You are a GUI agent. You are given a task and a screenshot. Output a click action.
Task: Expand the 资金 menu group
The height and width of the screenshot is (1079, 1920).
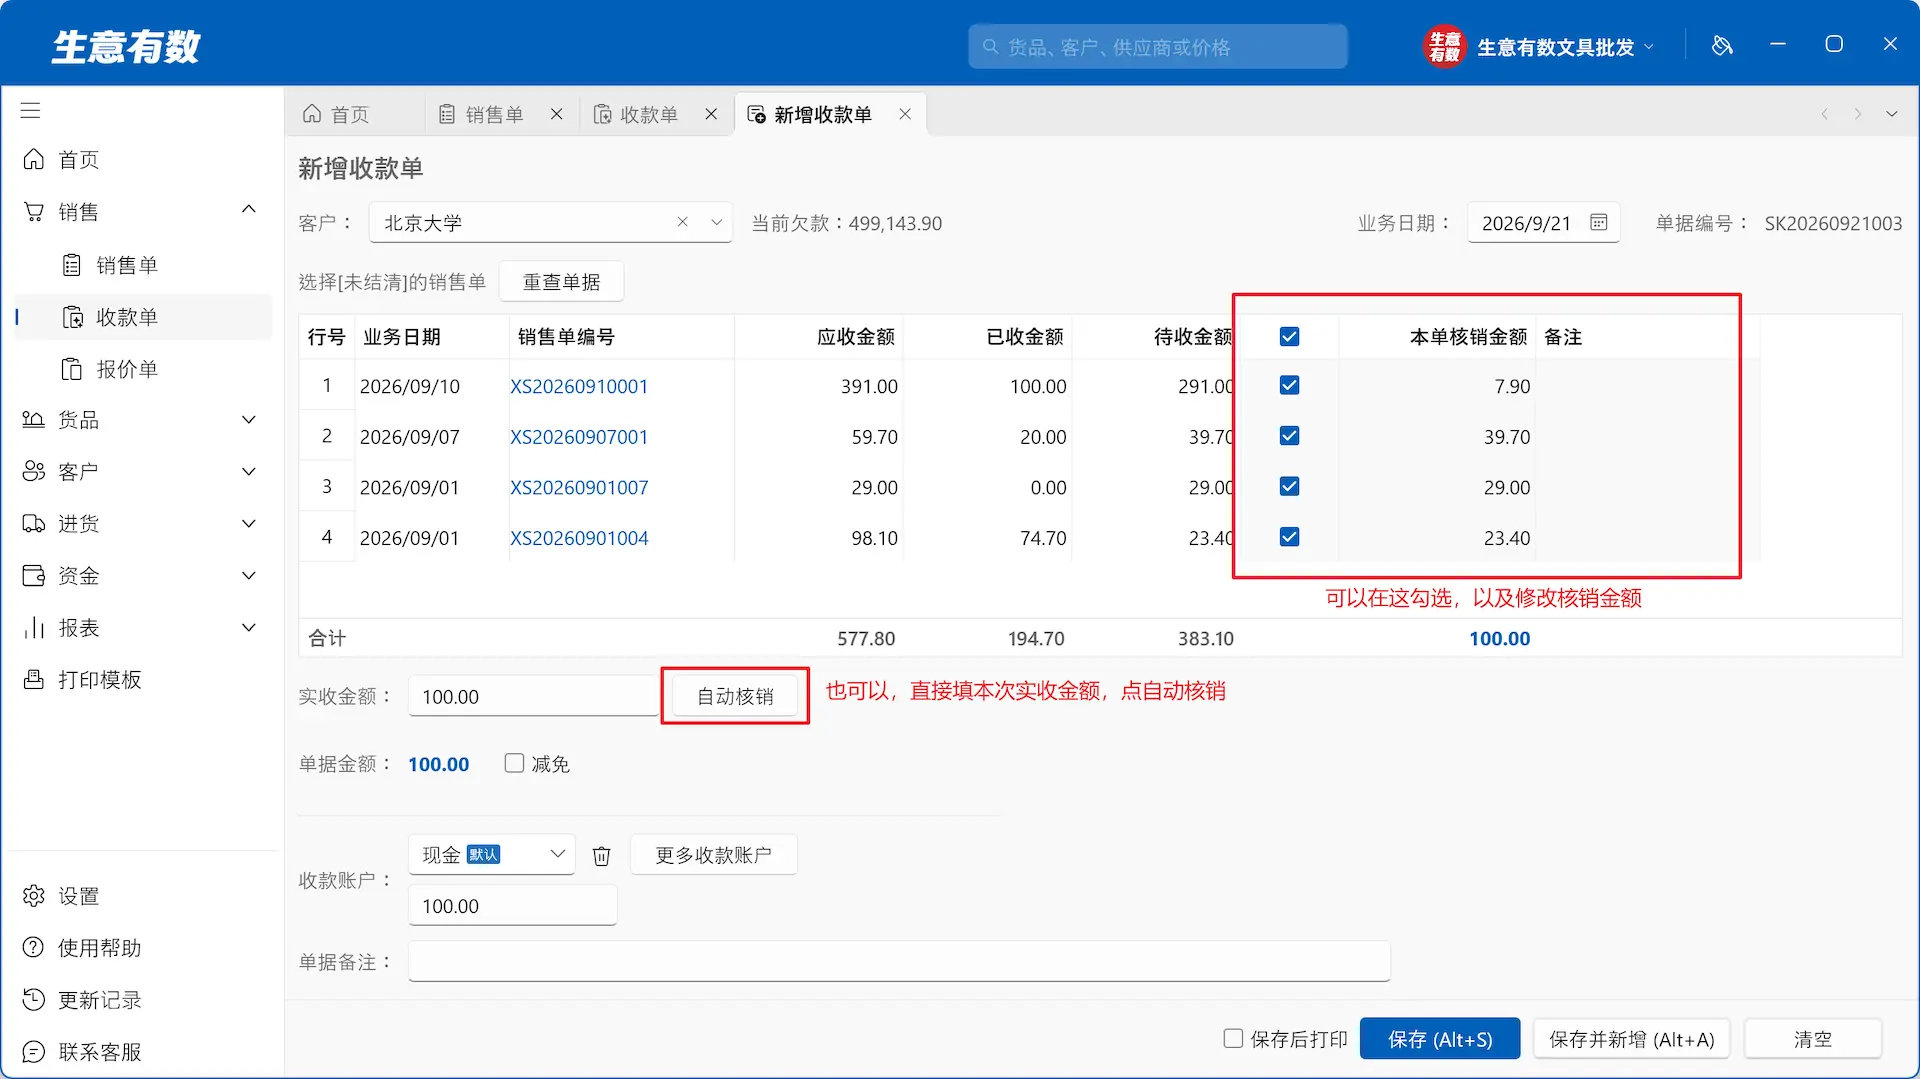pos(249,576)
